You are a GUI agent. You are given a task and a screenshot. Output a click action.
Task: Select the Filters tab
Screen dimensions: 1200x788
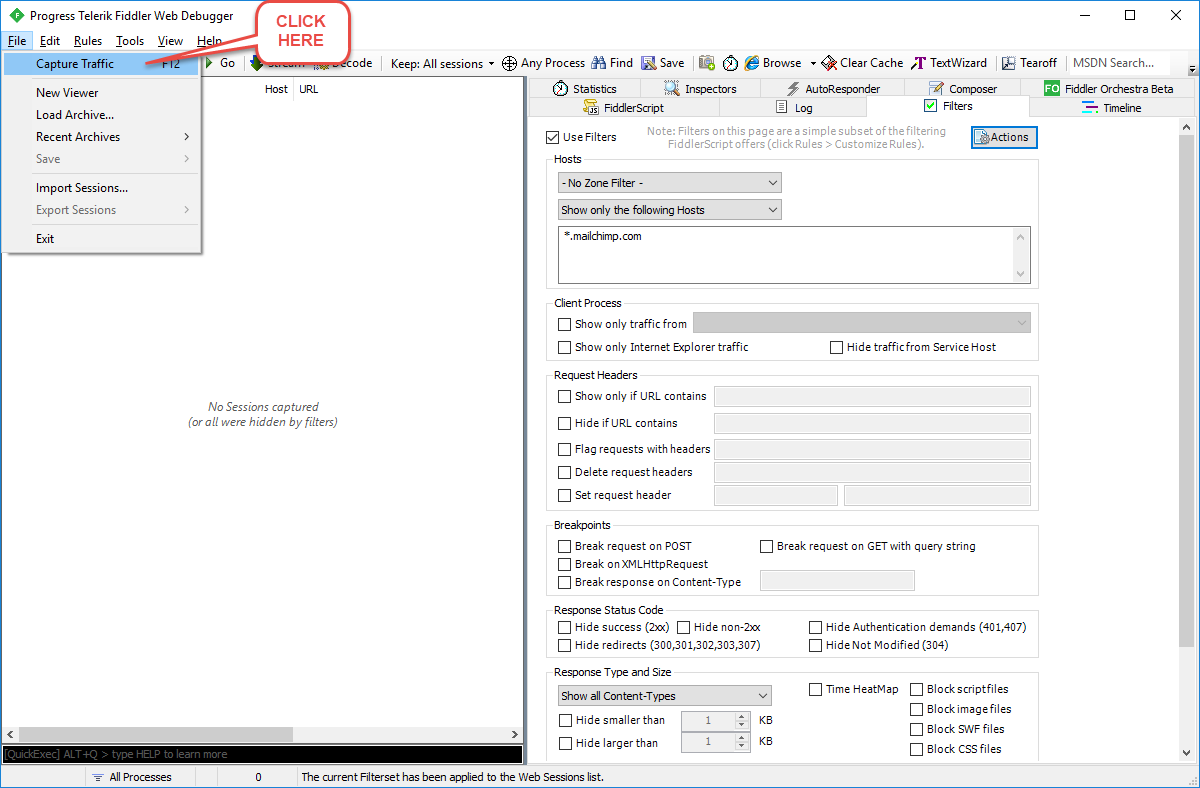click(948, 106)
